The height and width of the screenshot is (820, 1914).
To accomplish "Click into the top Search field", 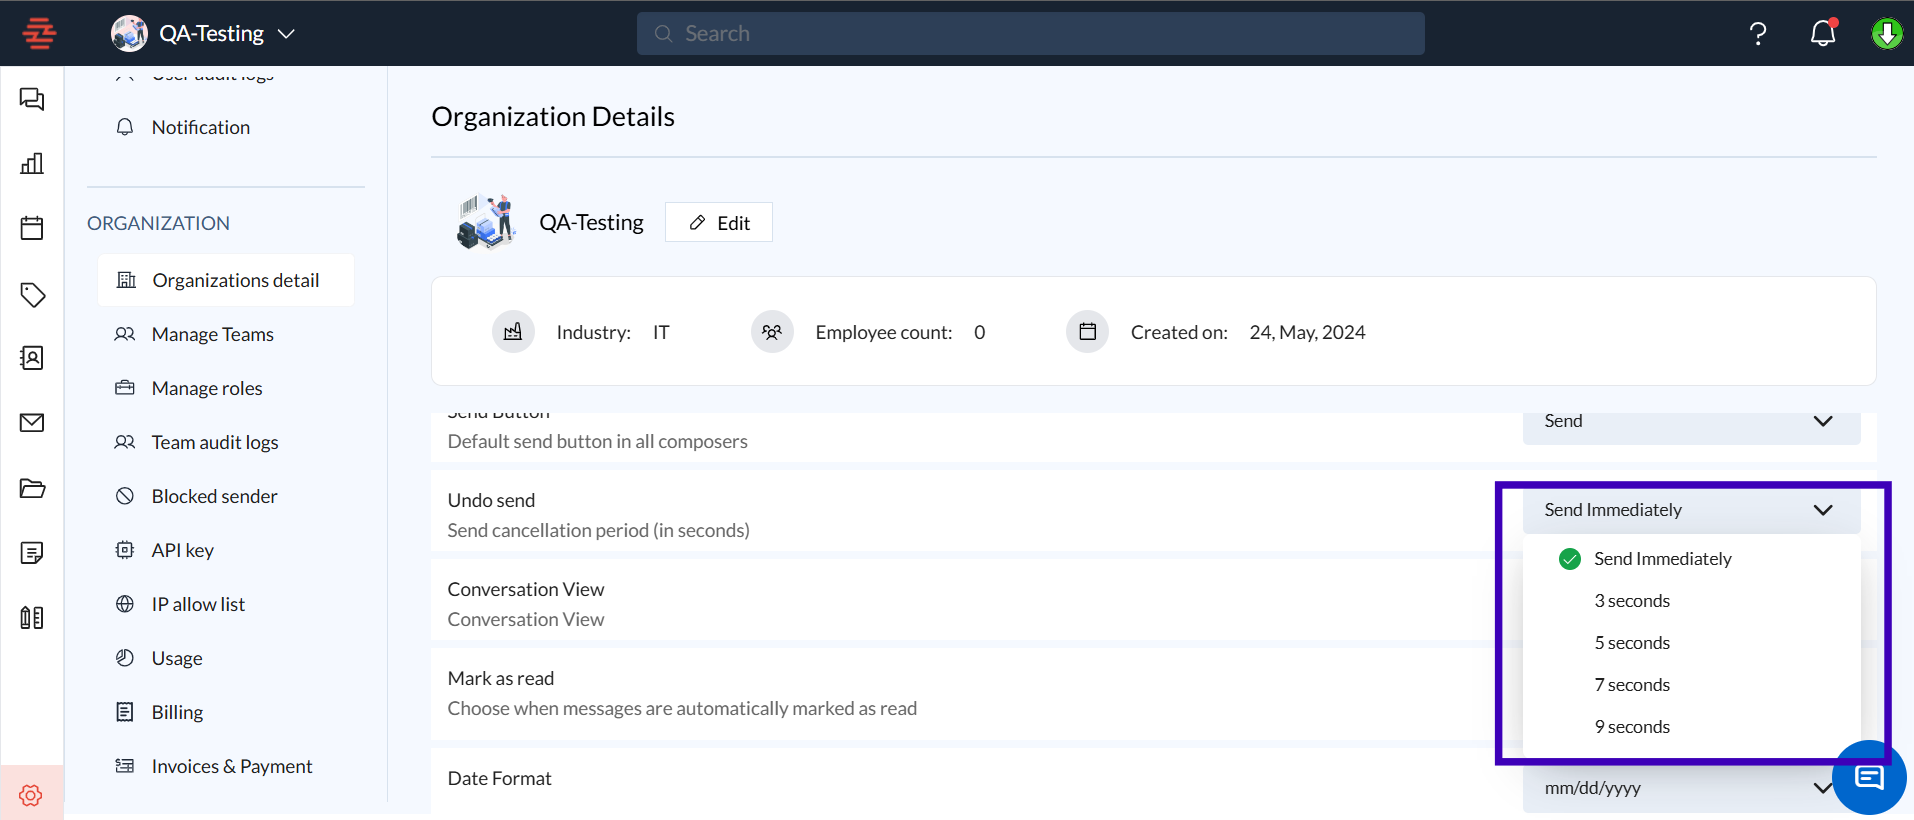I will 1030,34.
